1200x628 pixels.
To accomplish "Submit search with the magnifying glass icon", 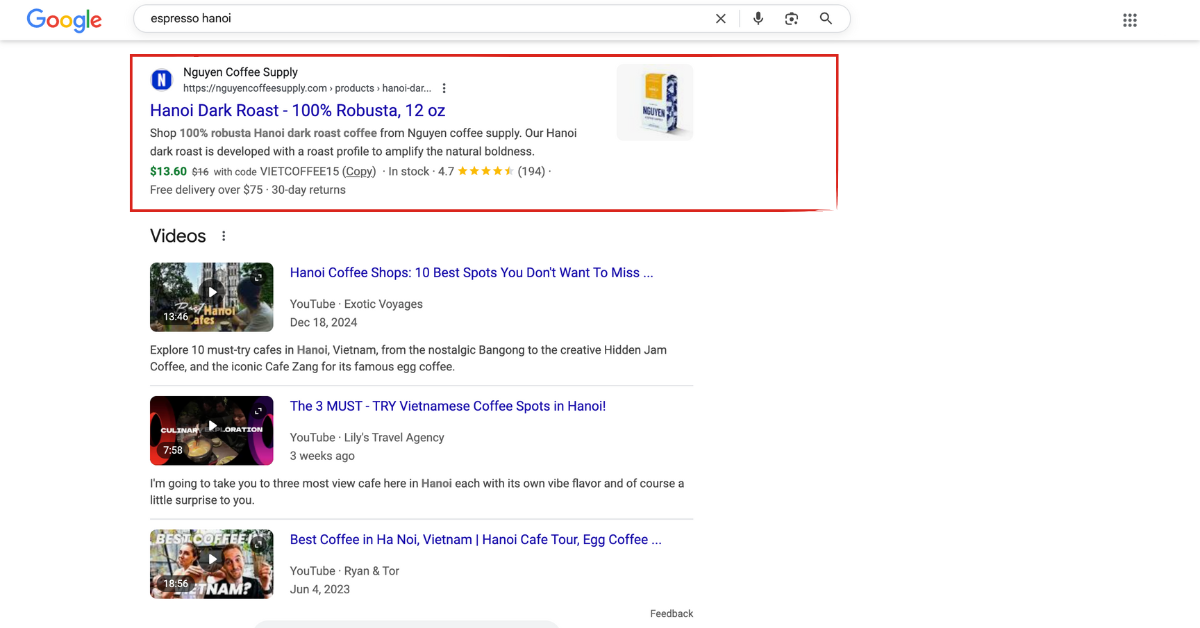I will click(826, 18).
